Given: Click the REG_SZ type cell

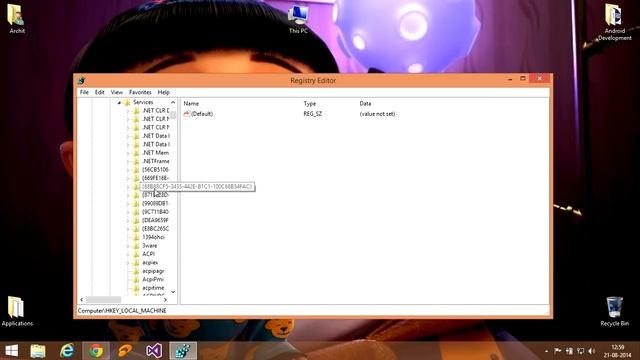Looking at the screenshot, I should click(313, 114).
